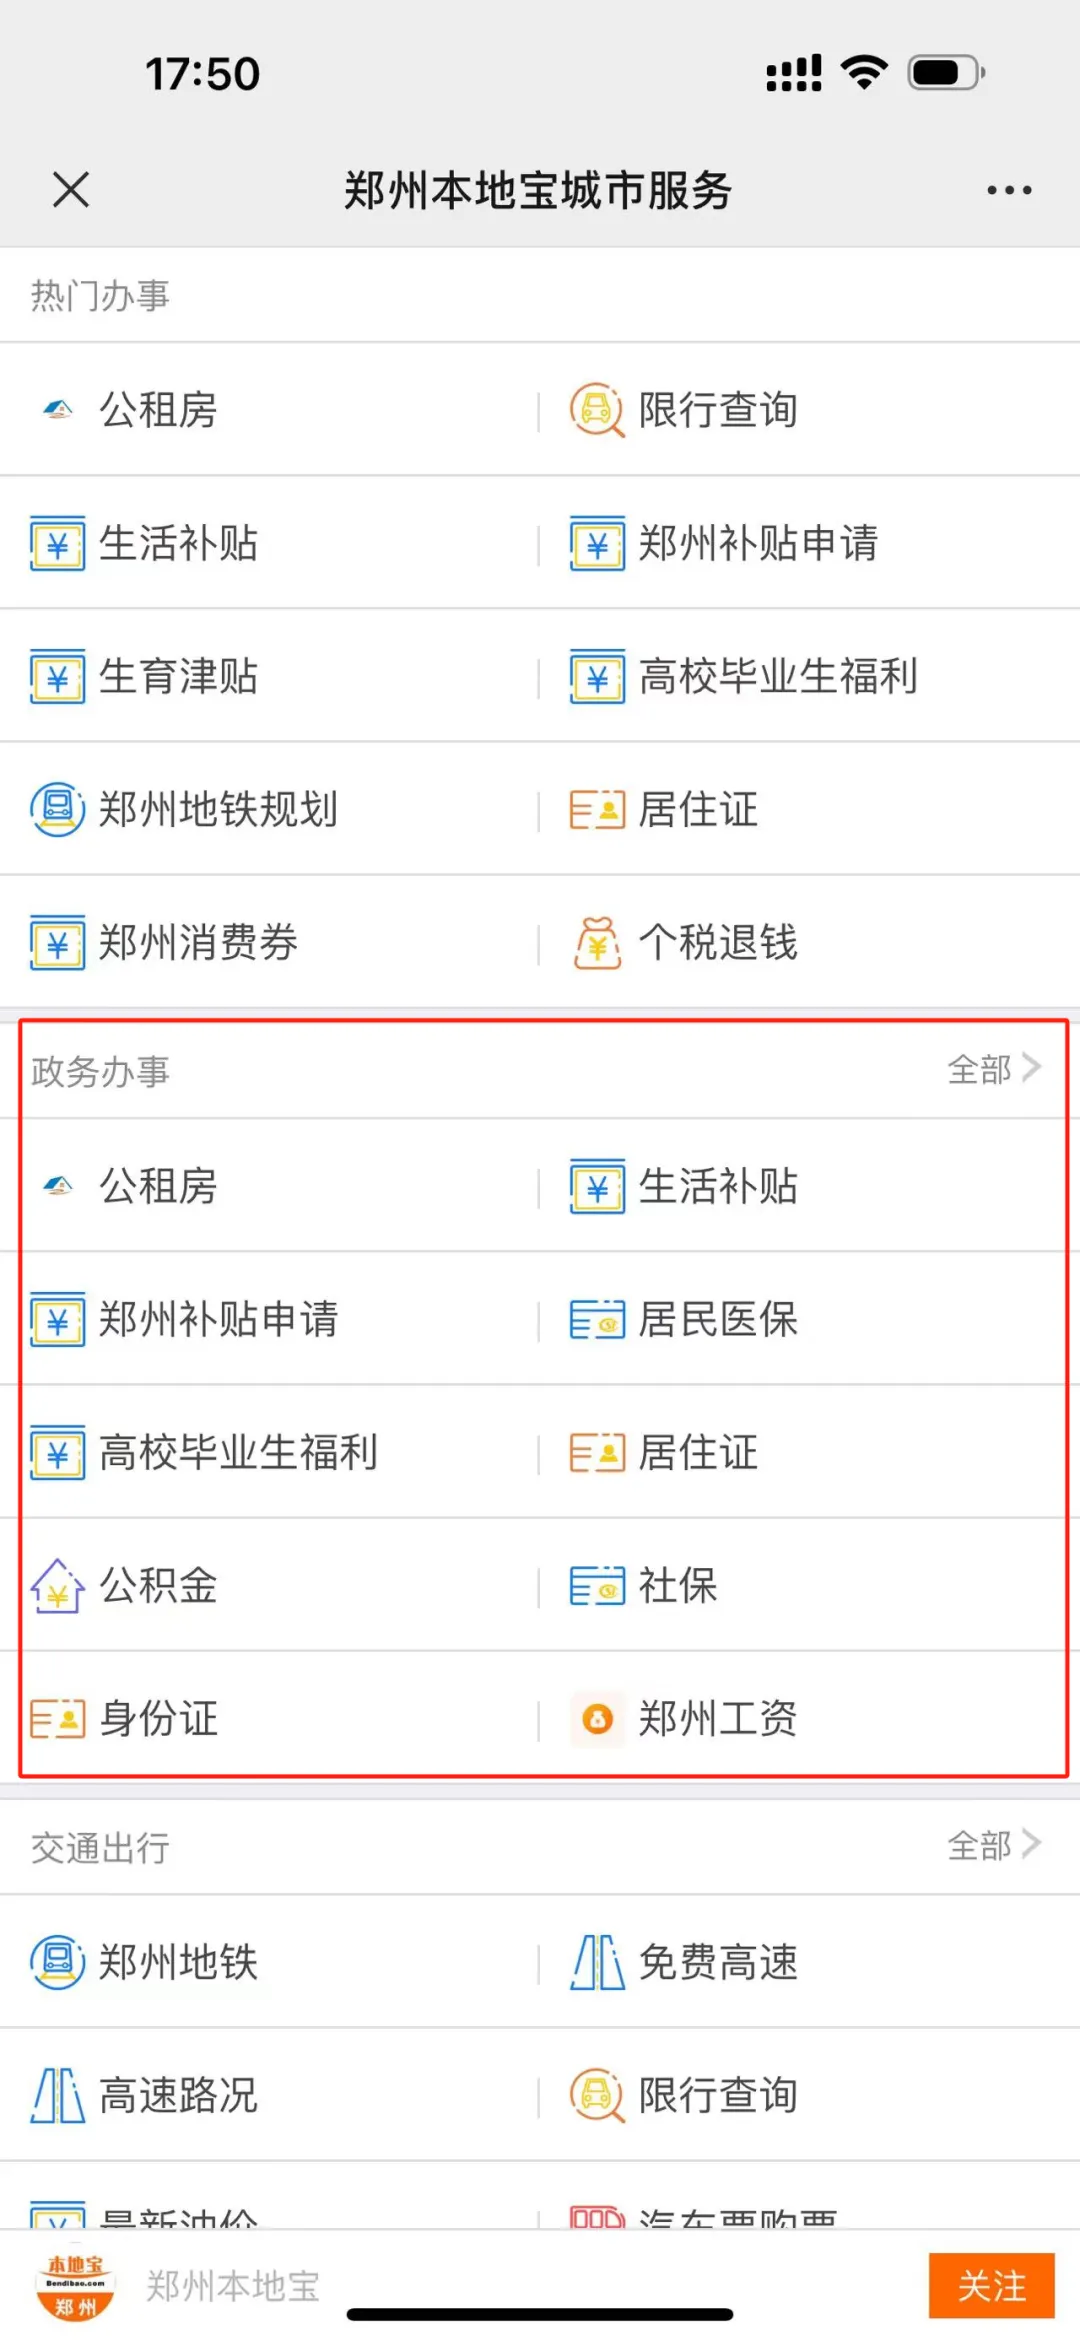Close the page with the X button

click(71, 190)
